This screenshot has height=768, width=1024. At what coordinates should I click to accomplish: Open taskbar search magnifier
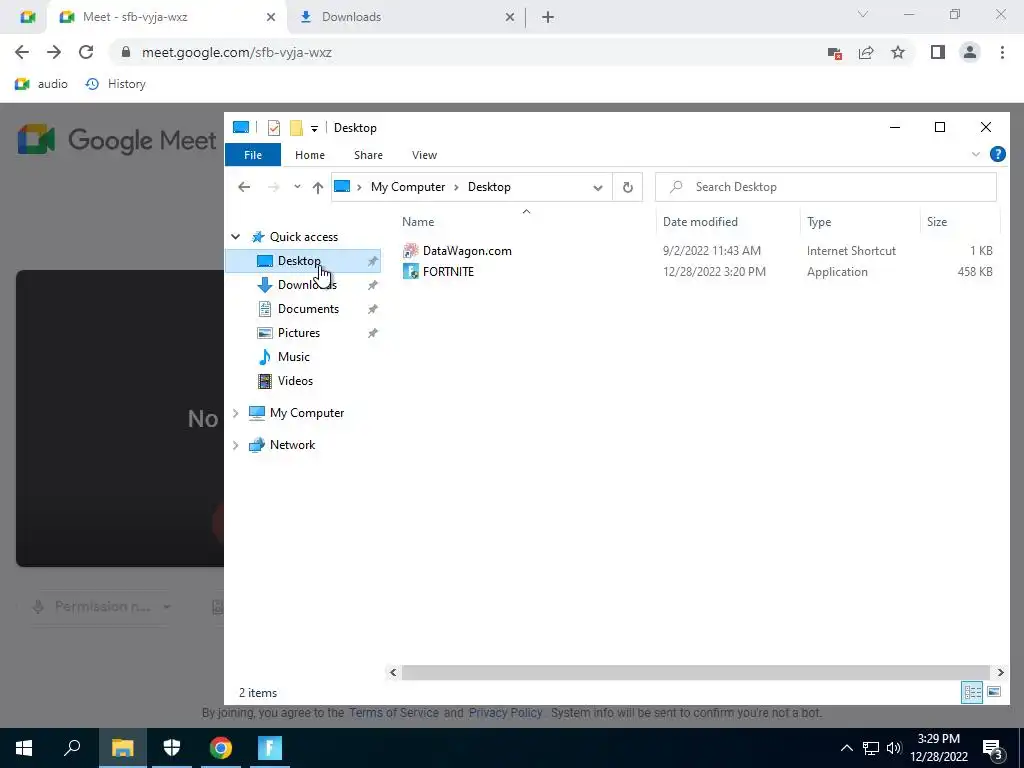click(x=72, y=748)
